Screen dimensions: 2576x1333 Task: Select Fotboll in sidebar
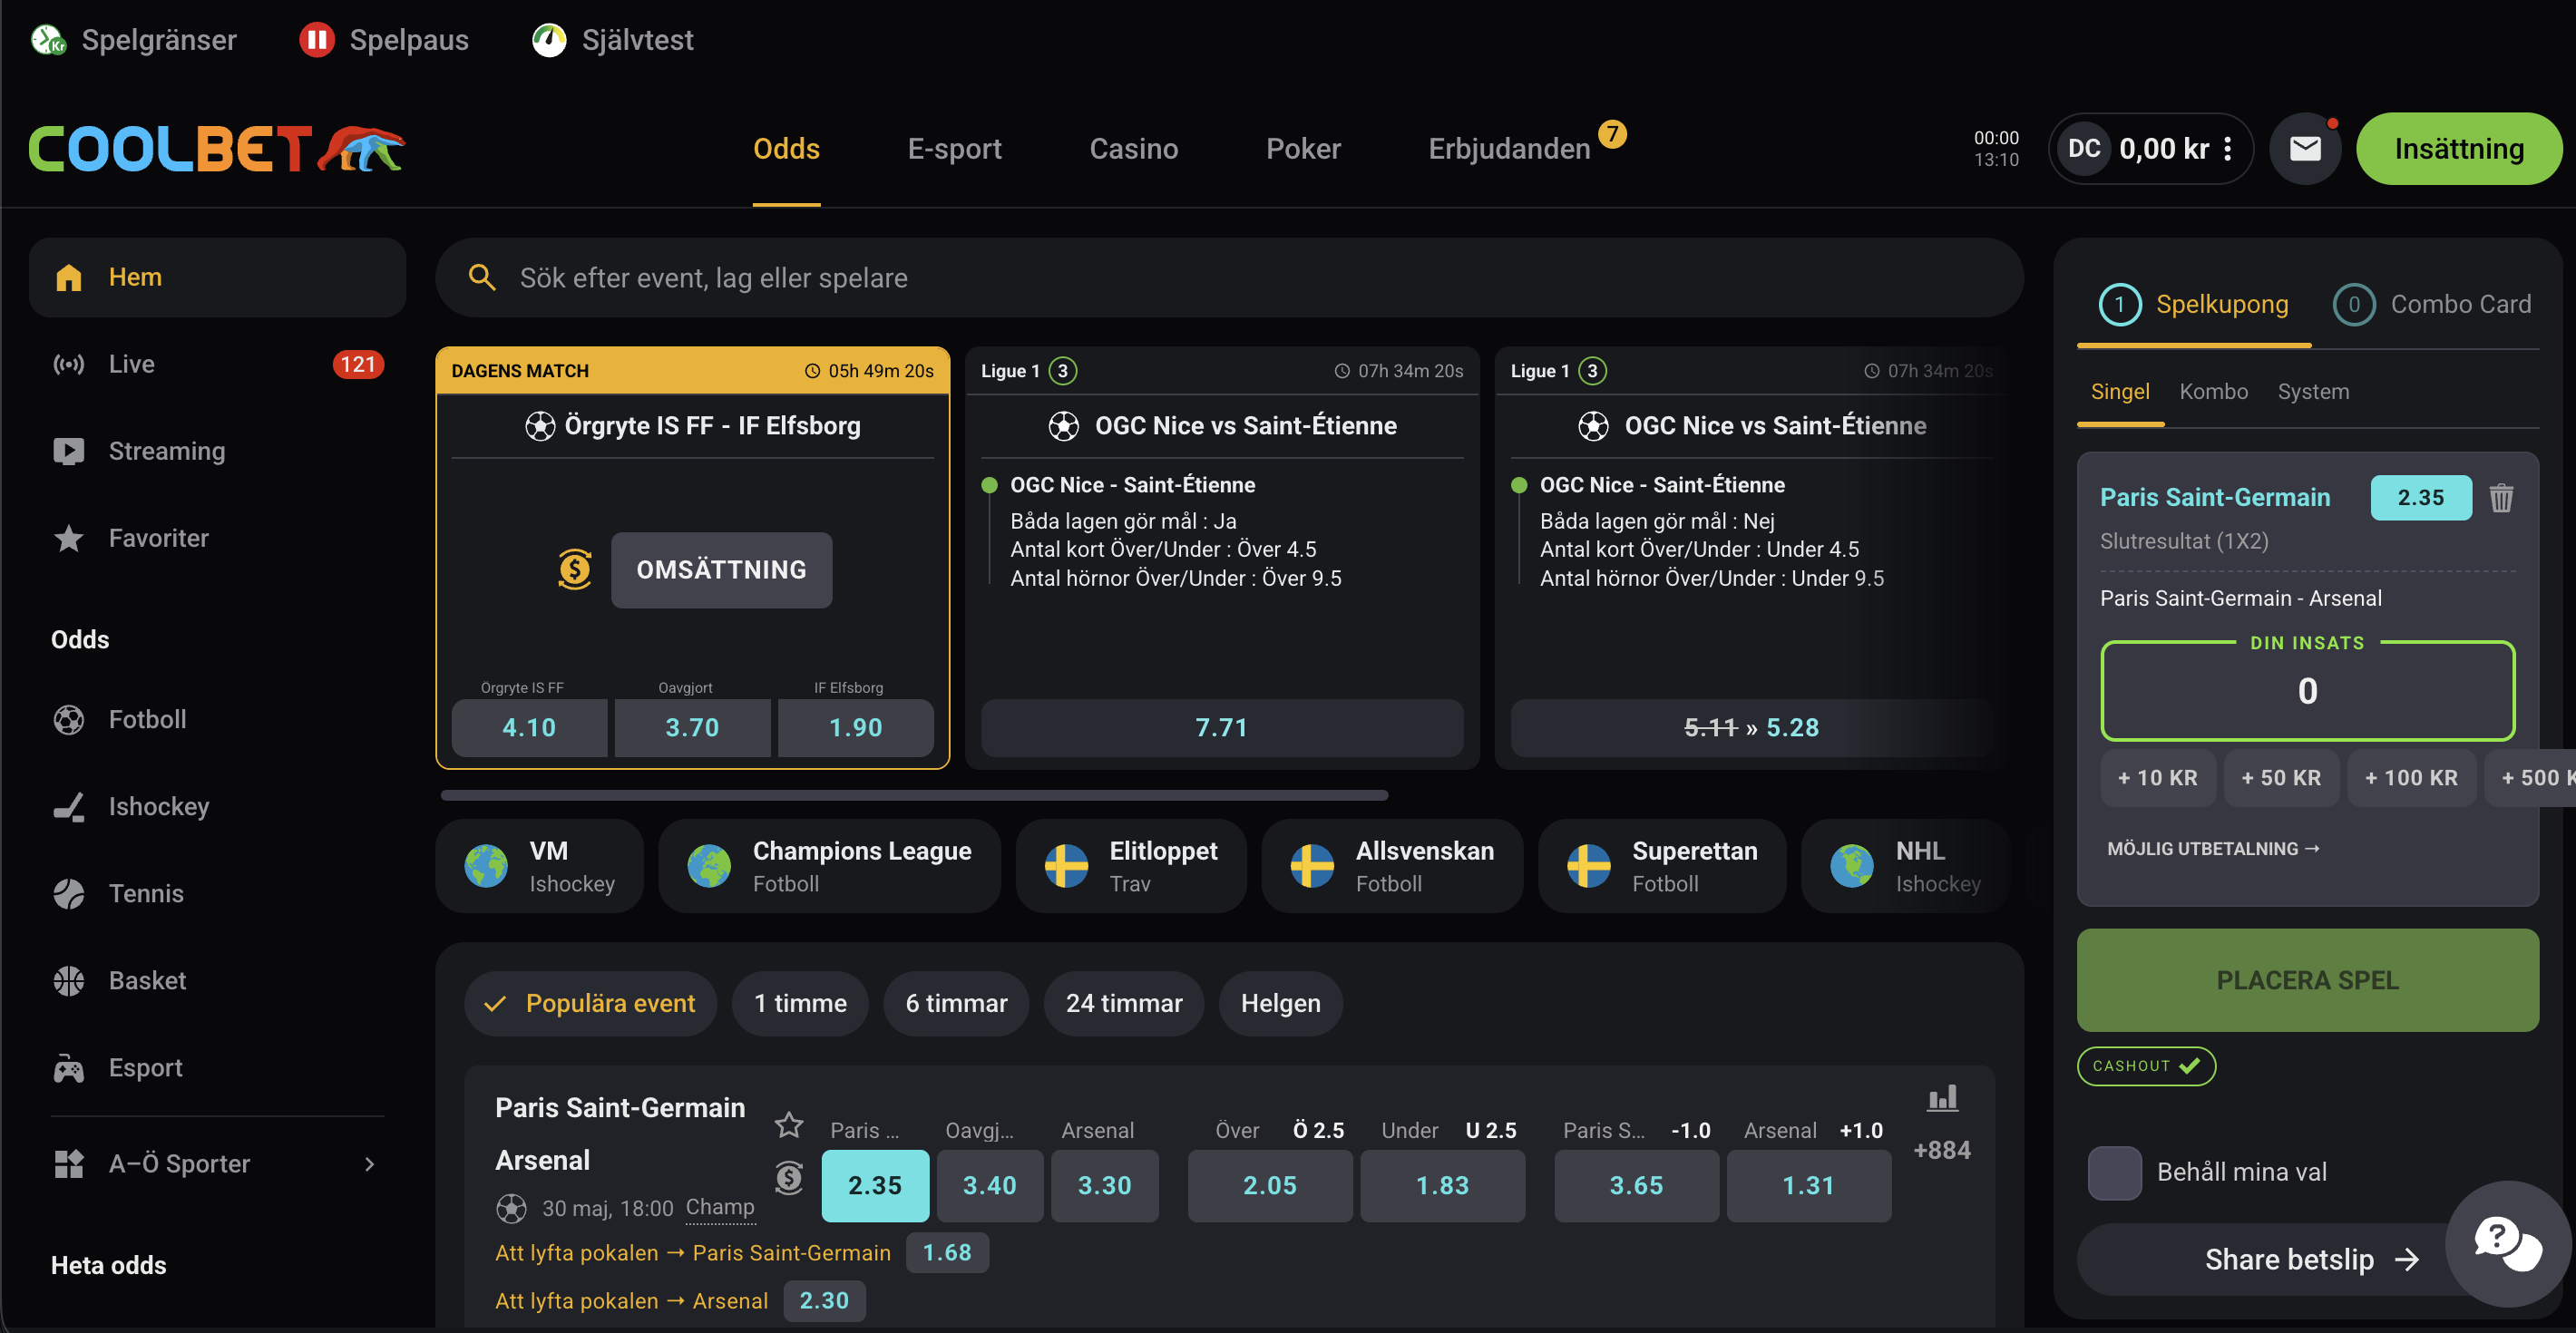pyautogui.click(x=217, y=719)
